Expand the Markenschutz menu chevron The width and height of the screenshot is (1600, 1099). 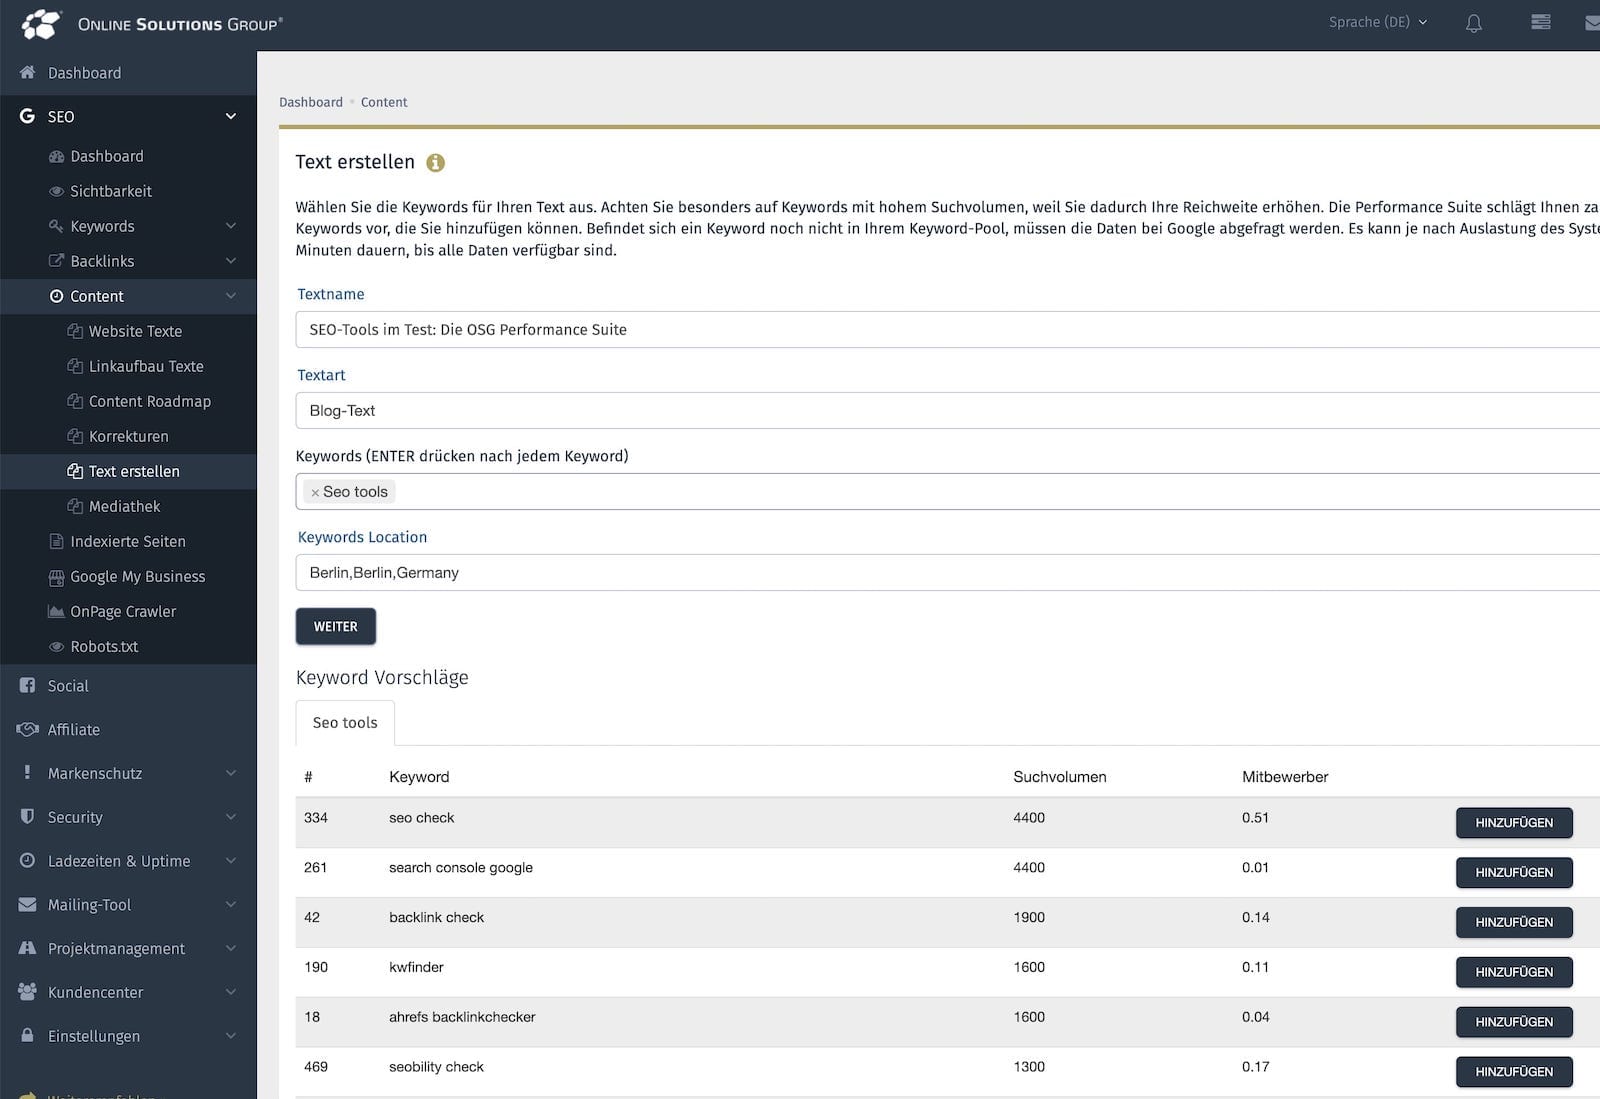click(x=231, y=774)
